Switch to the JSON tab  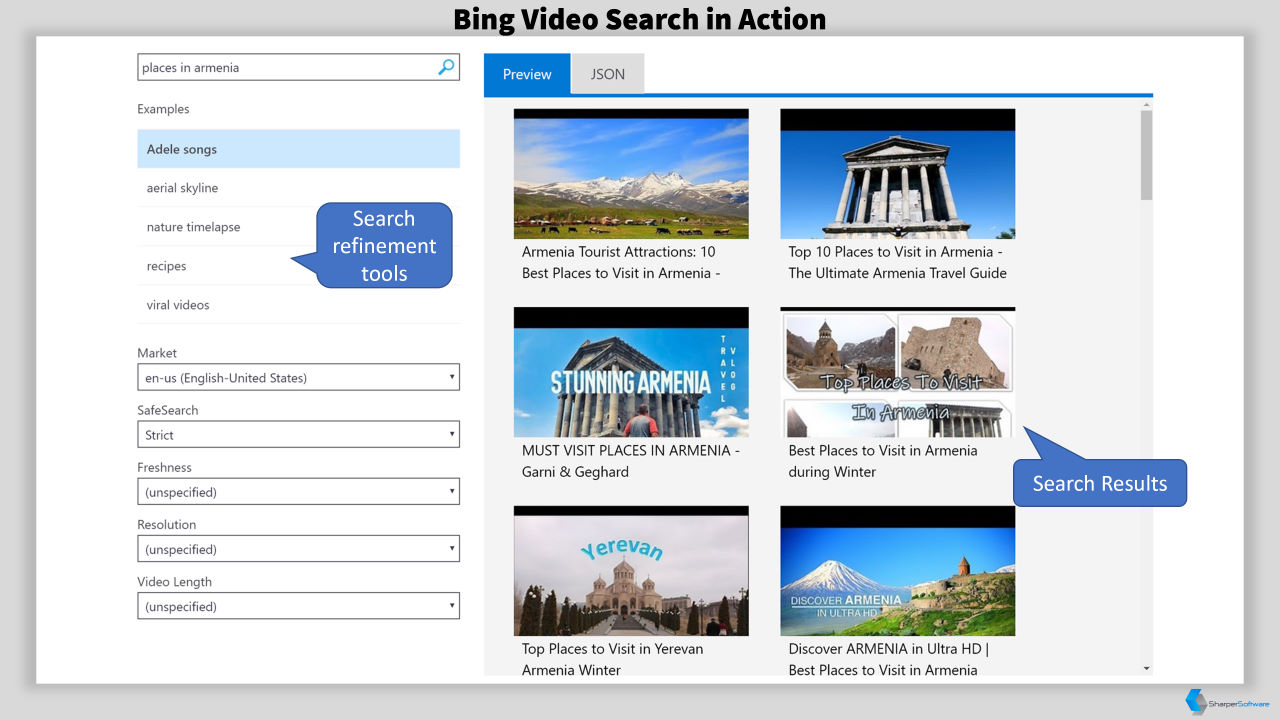[607, 74]
